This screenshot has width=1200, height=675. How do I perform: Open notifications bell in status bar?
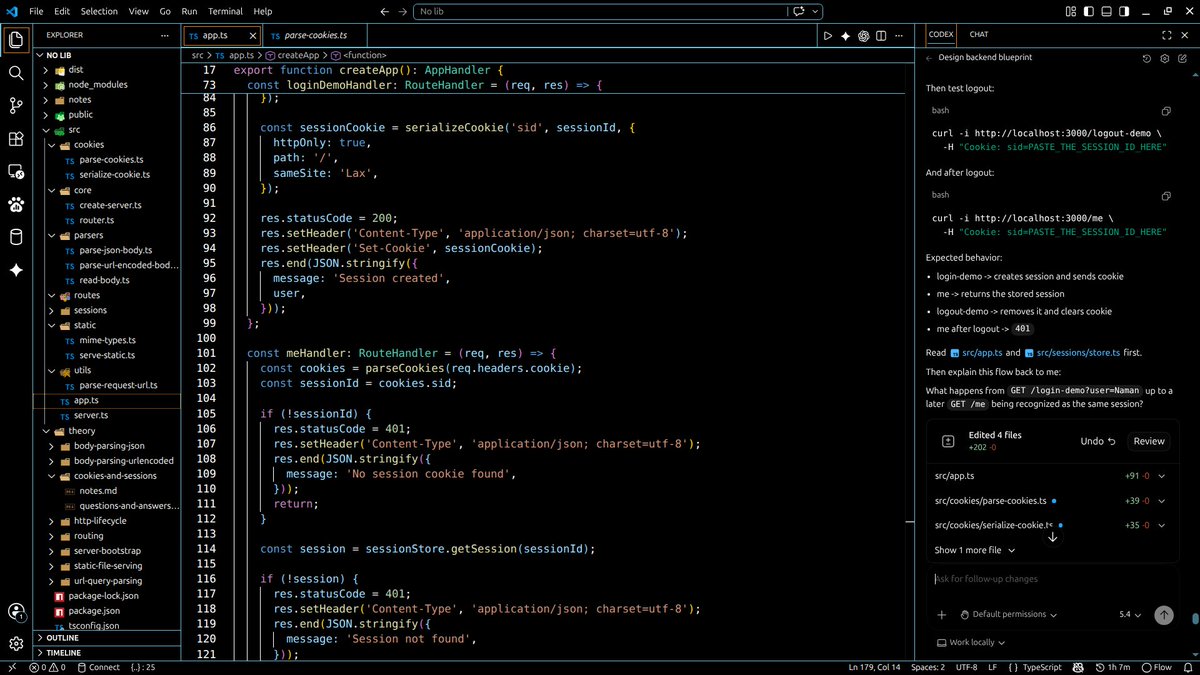tap(1189, 667)
